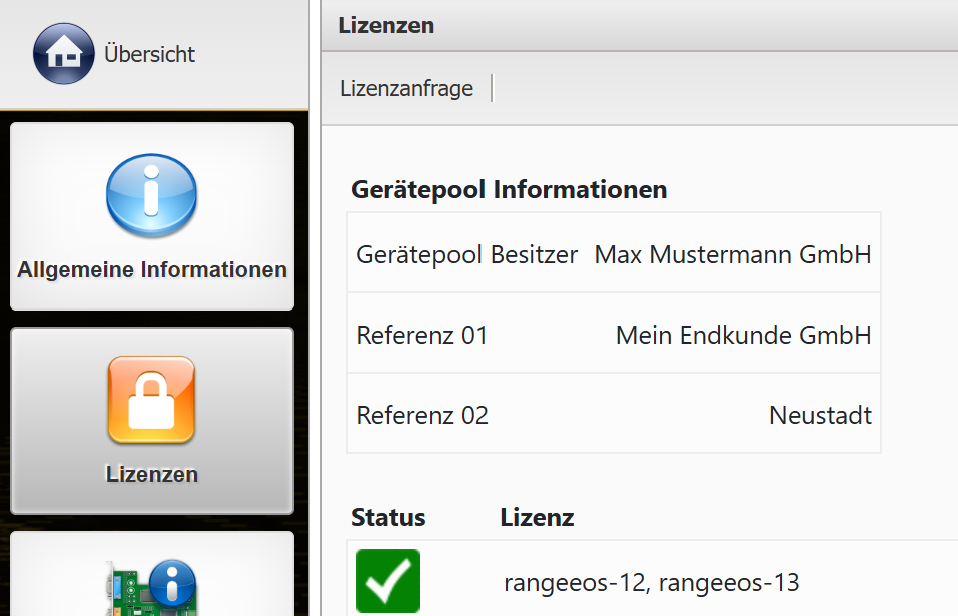The height and width of the screenshot is (616, 958).
Task: Open the Übersicht text link
Action: [149, 54]
